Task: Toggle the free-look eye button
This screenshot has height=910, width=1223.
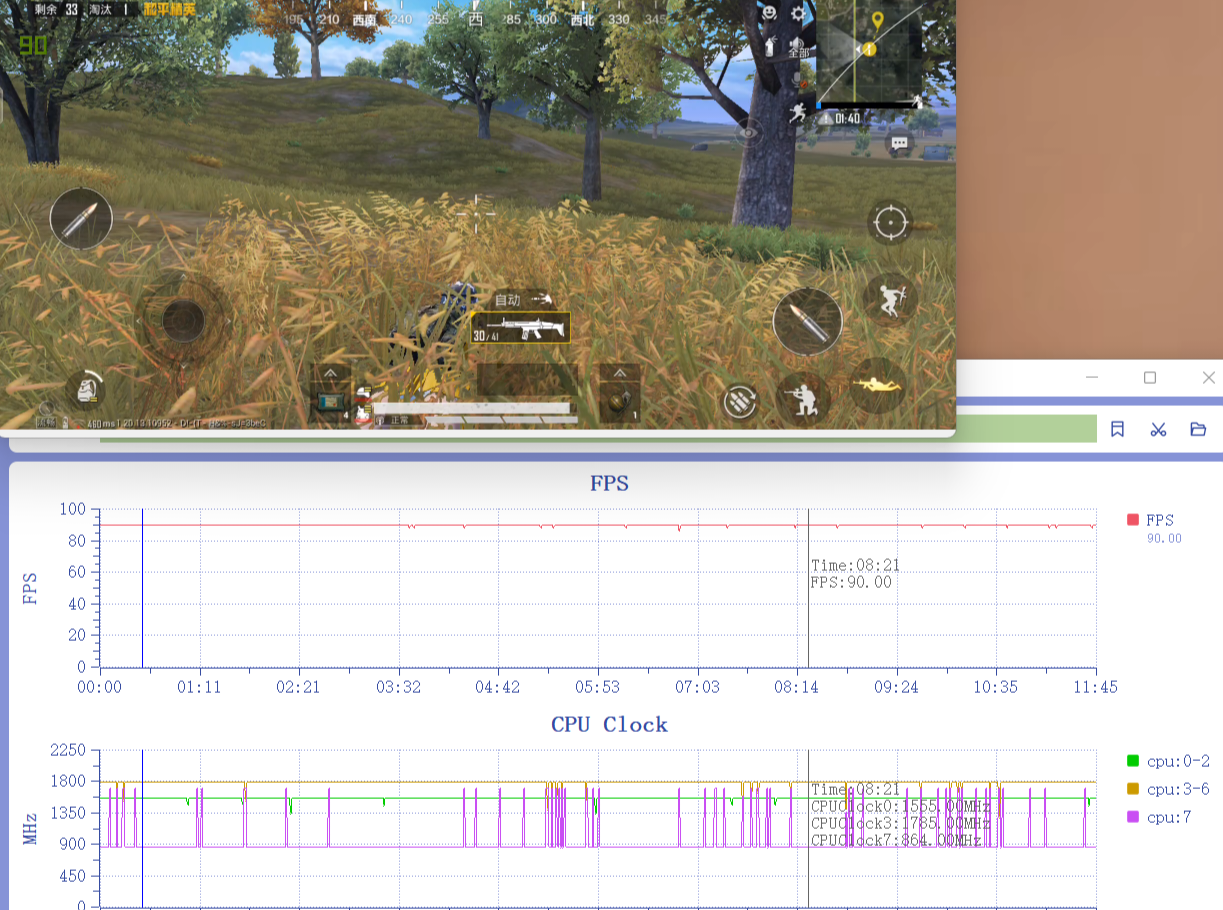Action: click(748, 132)
